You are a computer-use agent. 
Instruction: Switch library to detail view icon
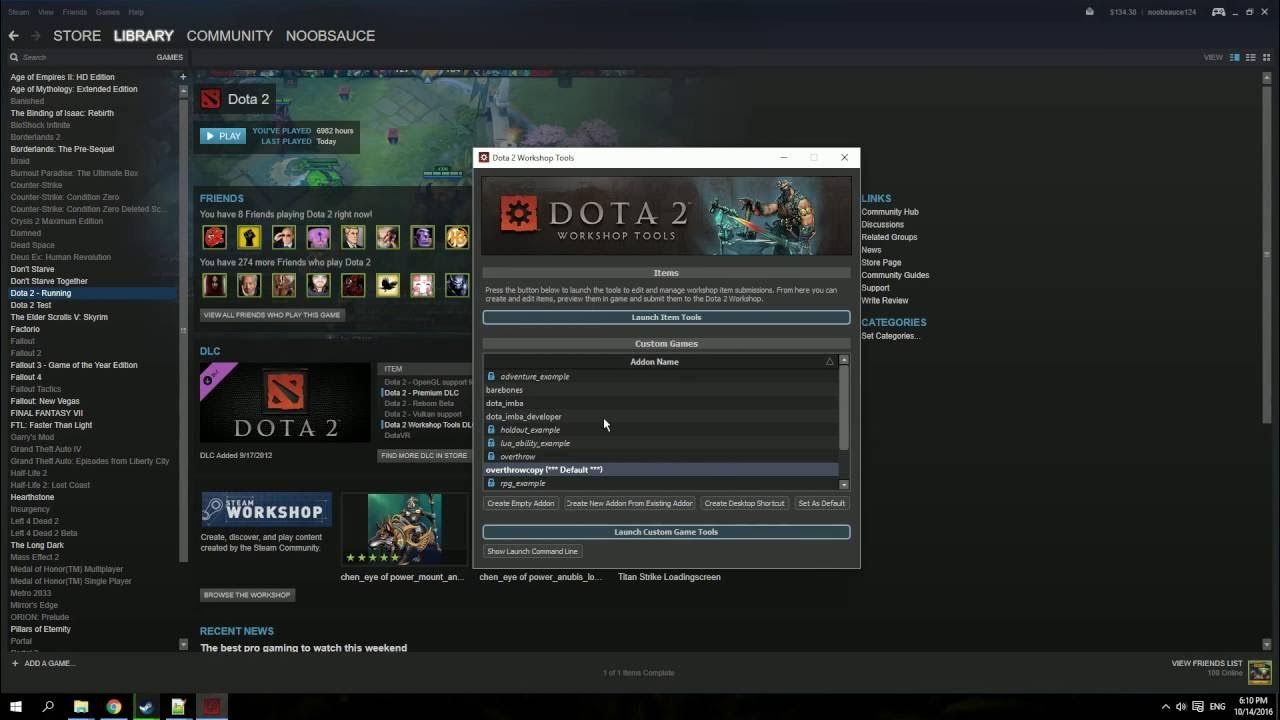(x=1235, y=57)
